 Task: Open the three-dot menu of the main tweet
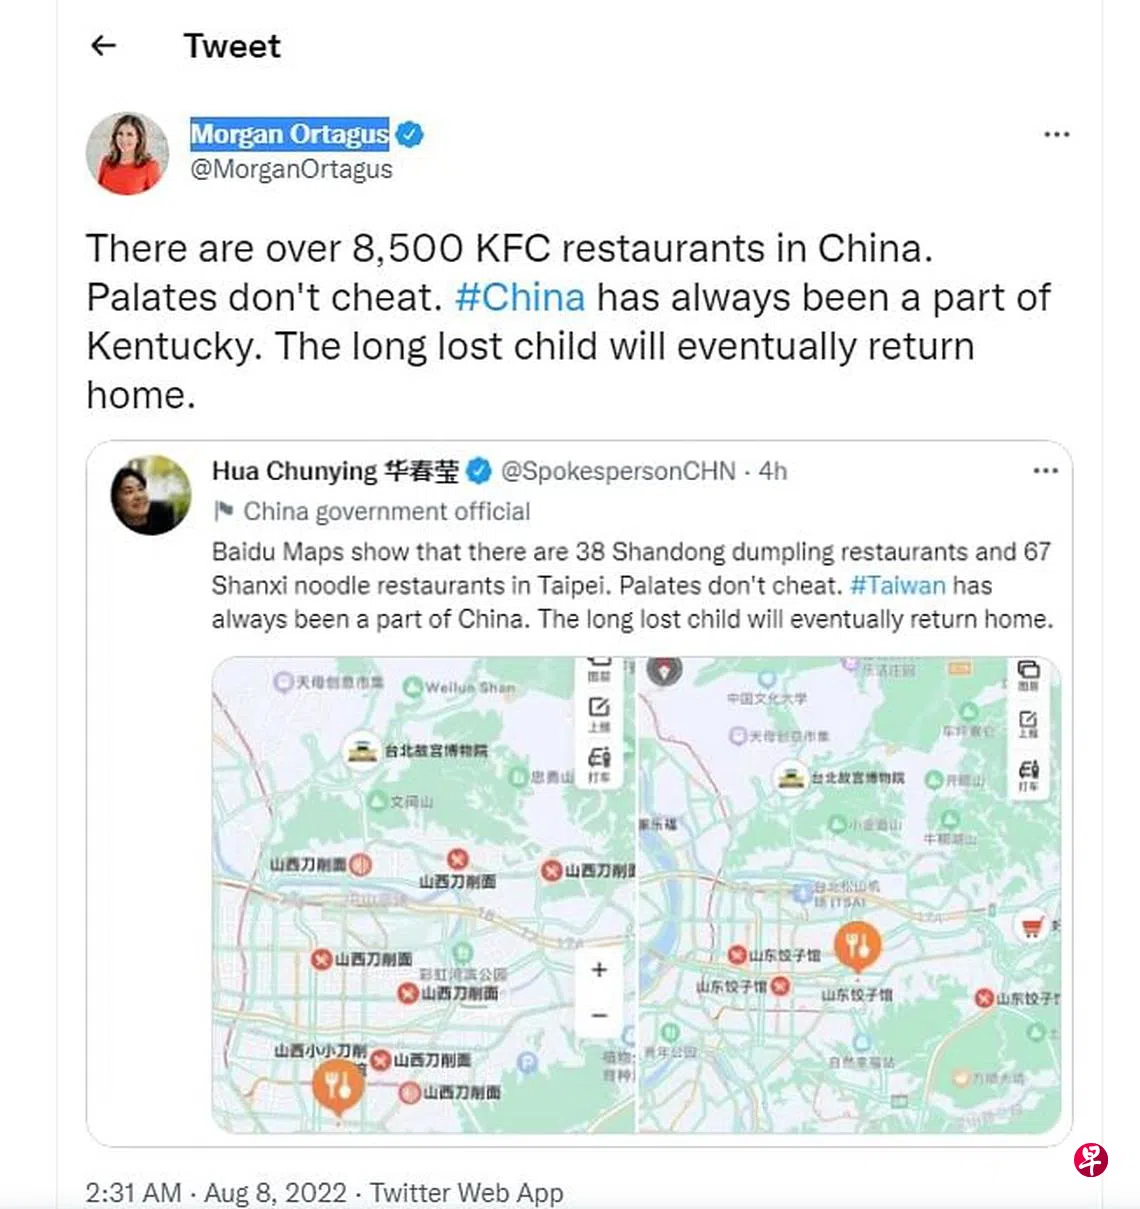point(1056,134)
